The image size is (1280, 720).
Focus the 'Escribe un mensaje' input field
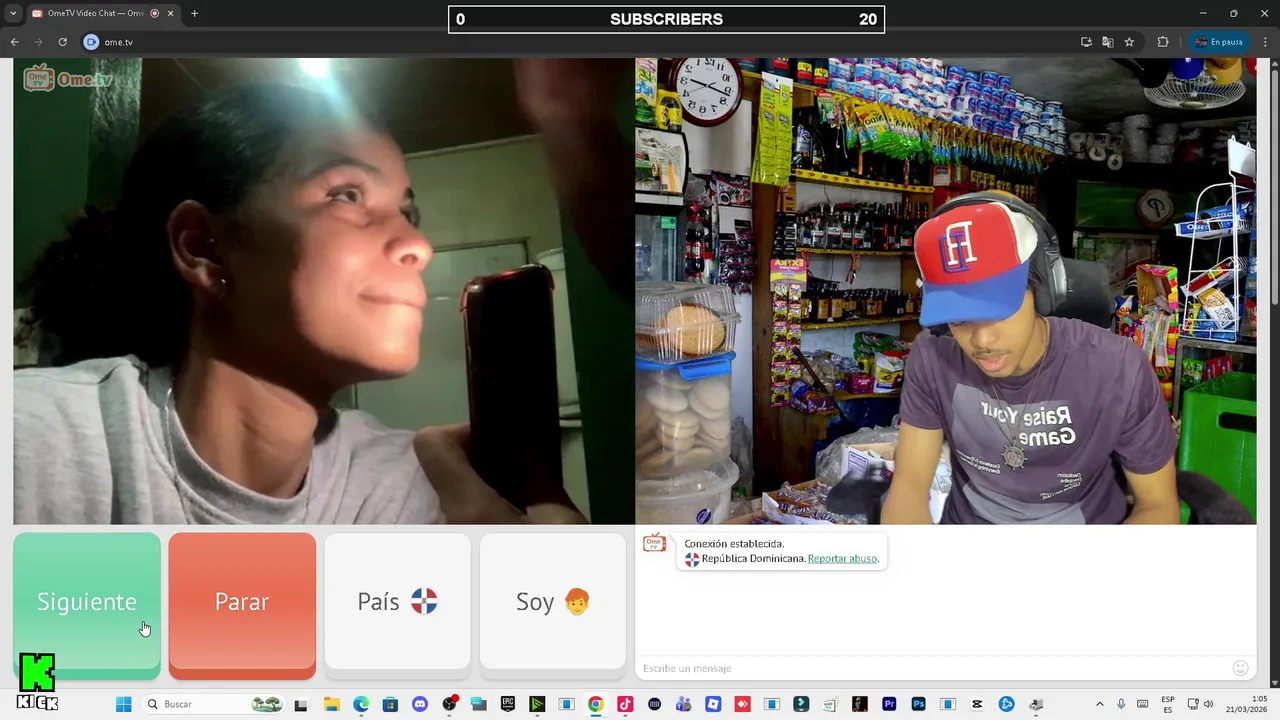[x=935, y=668]
